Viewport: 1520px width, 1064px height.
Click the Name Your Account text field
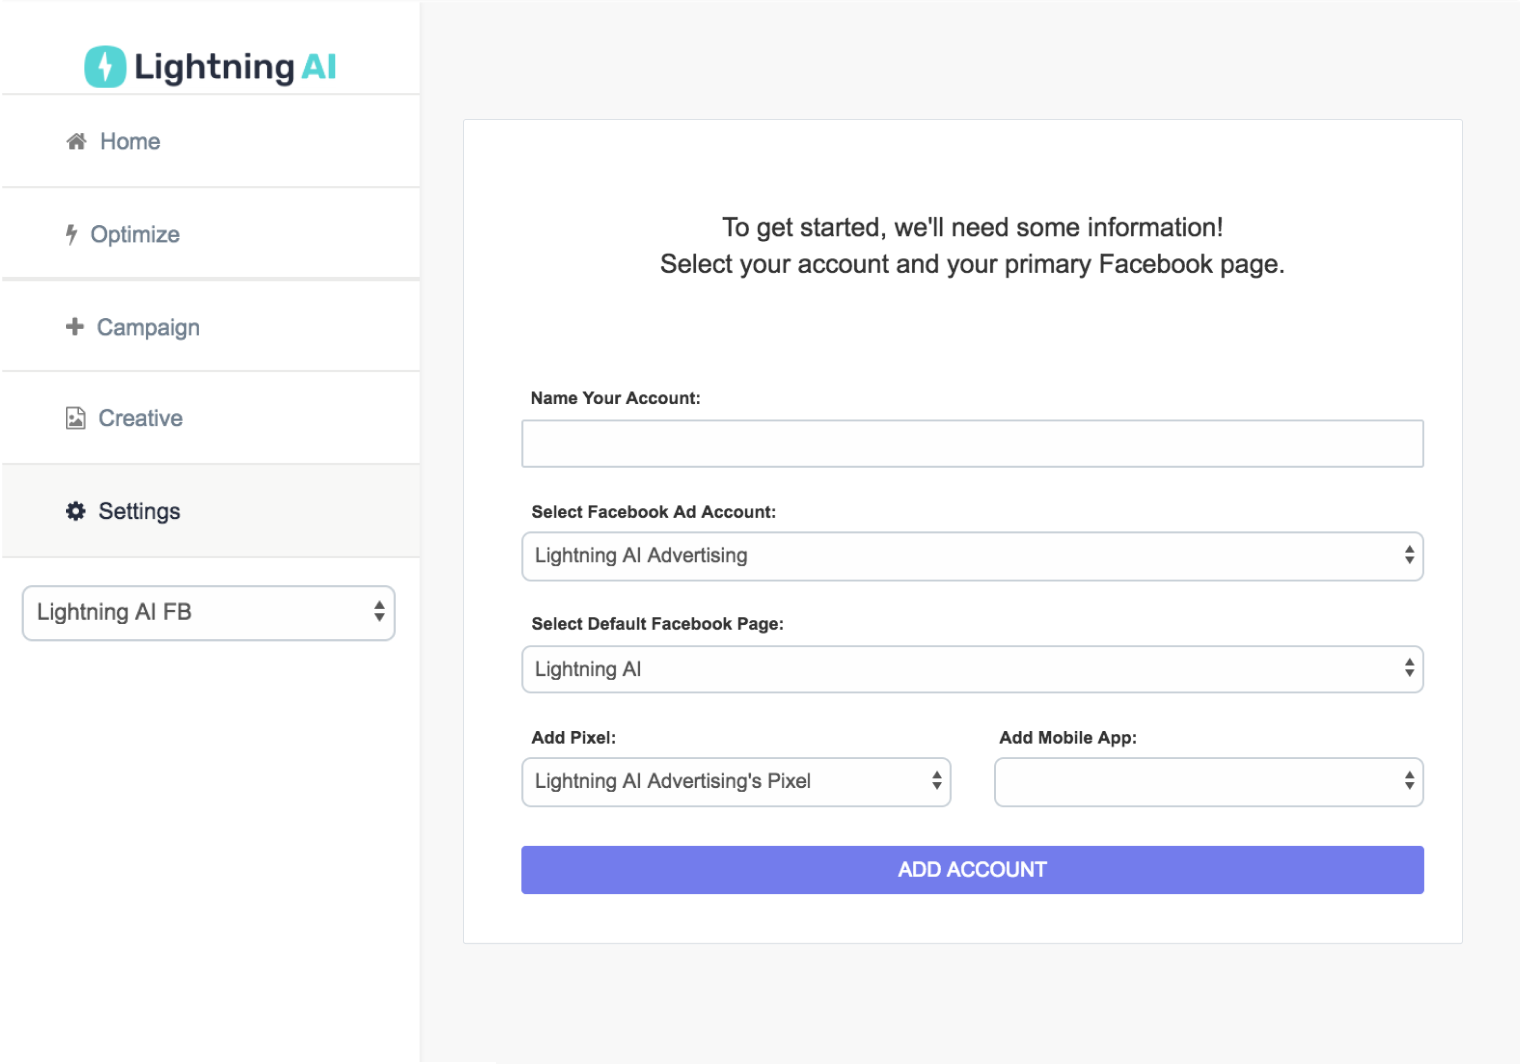pyautogui.click(x=972, y=443)
